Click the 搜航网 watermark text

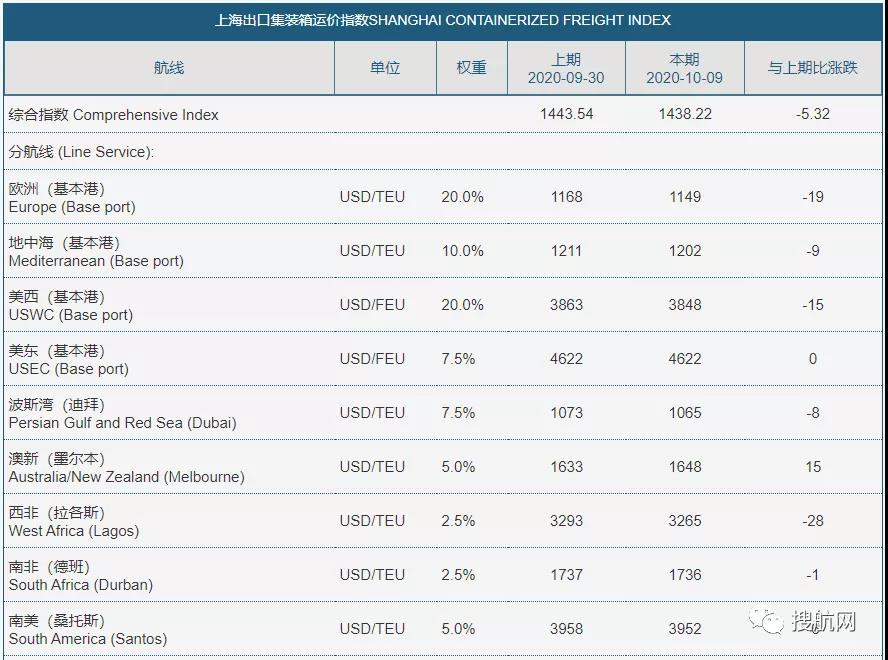(824, 622)
